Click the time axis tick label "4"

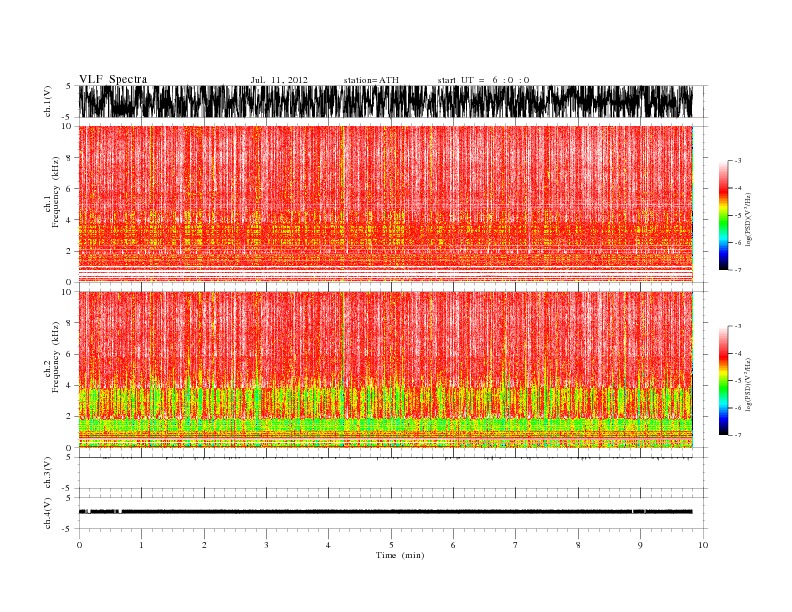pos(328,545)
